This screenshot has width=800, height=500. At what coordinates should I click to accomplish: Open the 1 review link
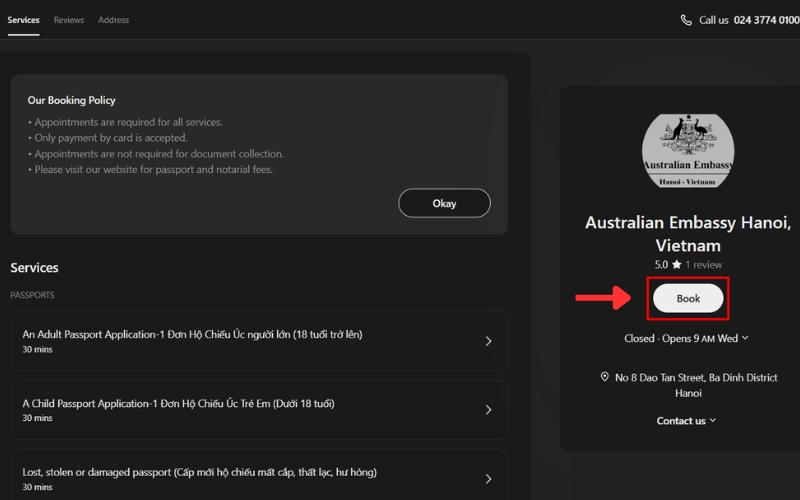(x=703, y=265)
